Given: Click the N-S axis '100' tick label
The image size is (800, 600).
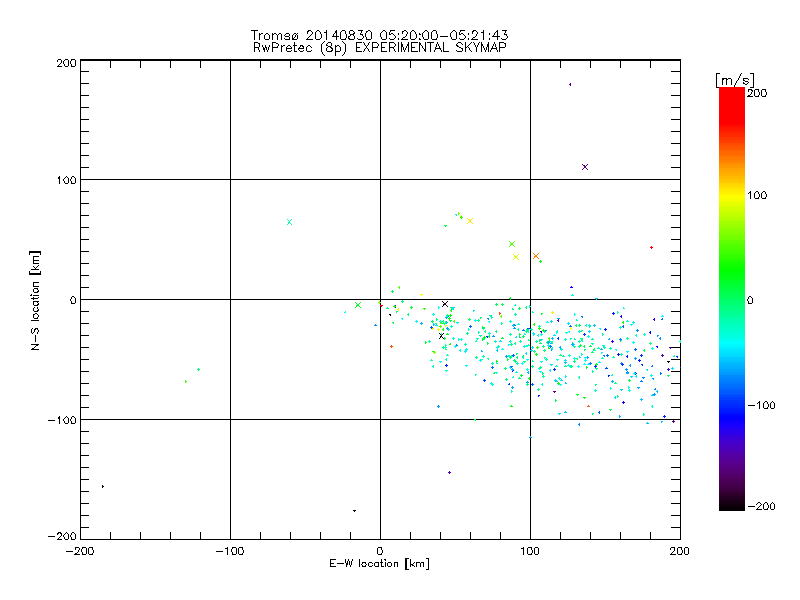Looking at the screenshot, I should [x=66, y=180].
